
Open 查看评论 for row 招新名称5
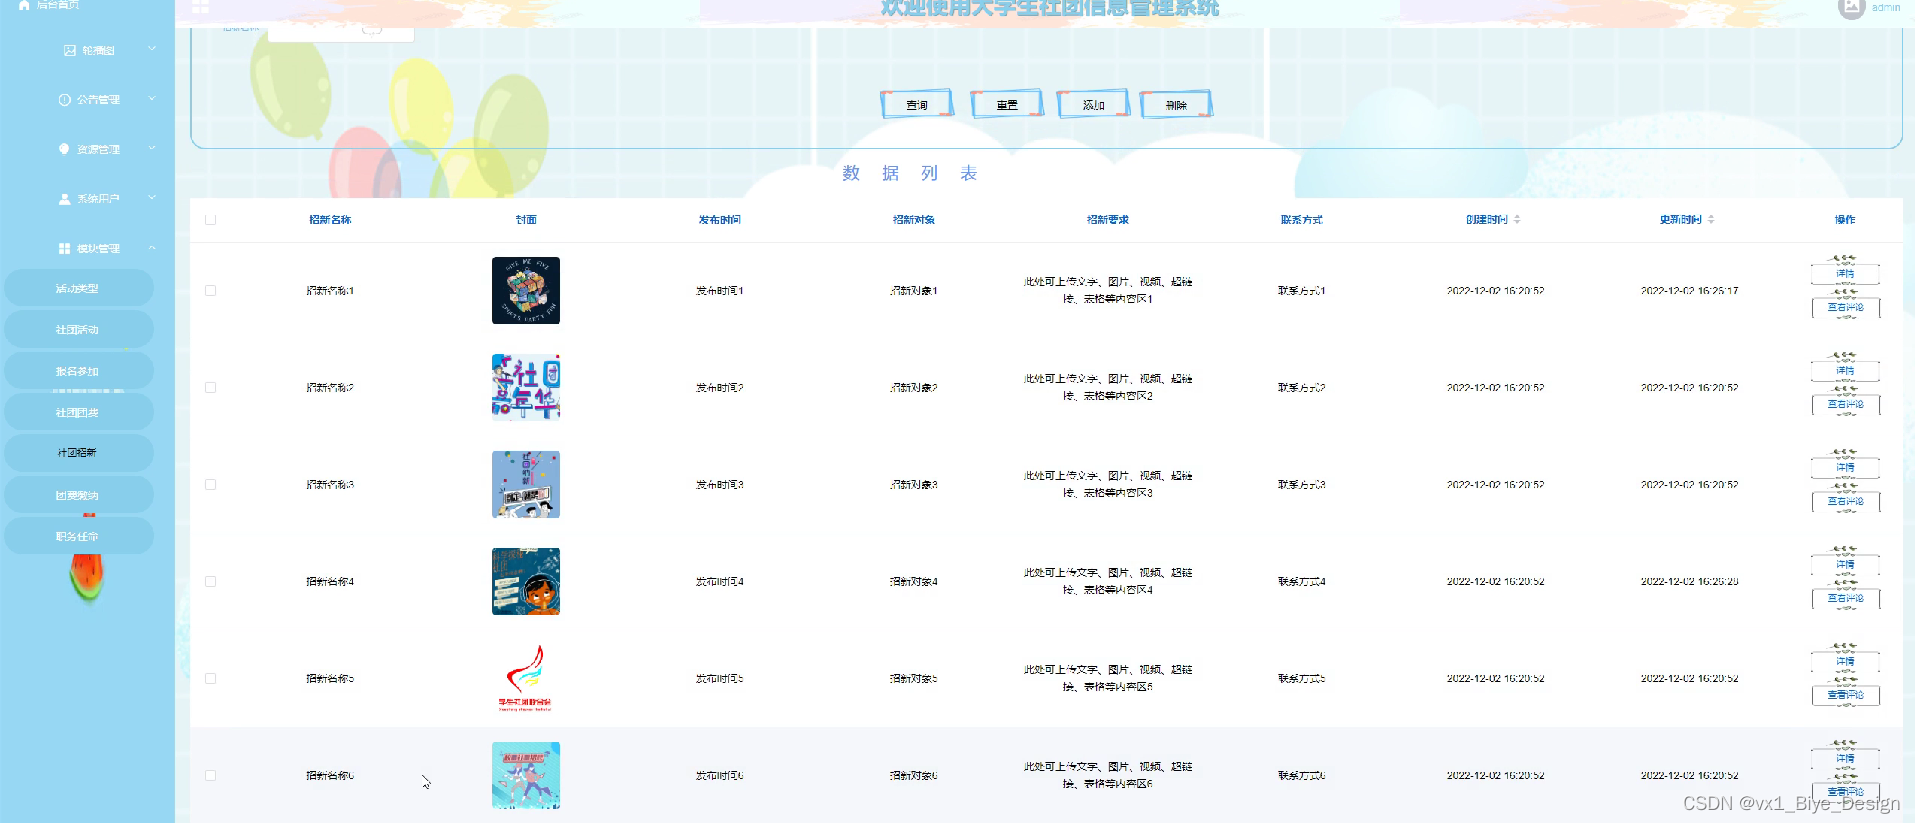pyautogui.click(x=1845, y=695)
